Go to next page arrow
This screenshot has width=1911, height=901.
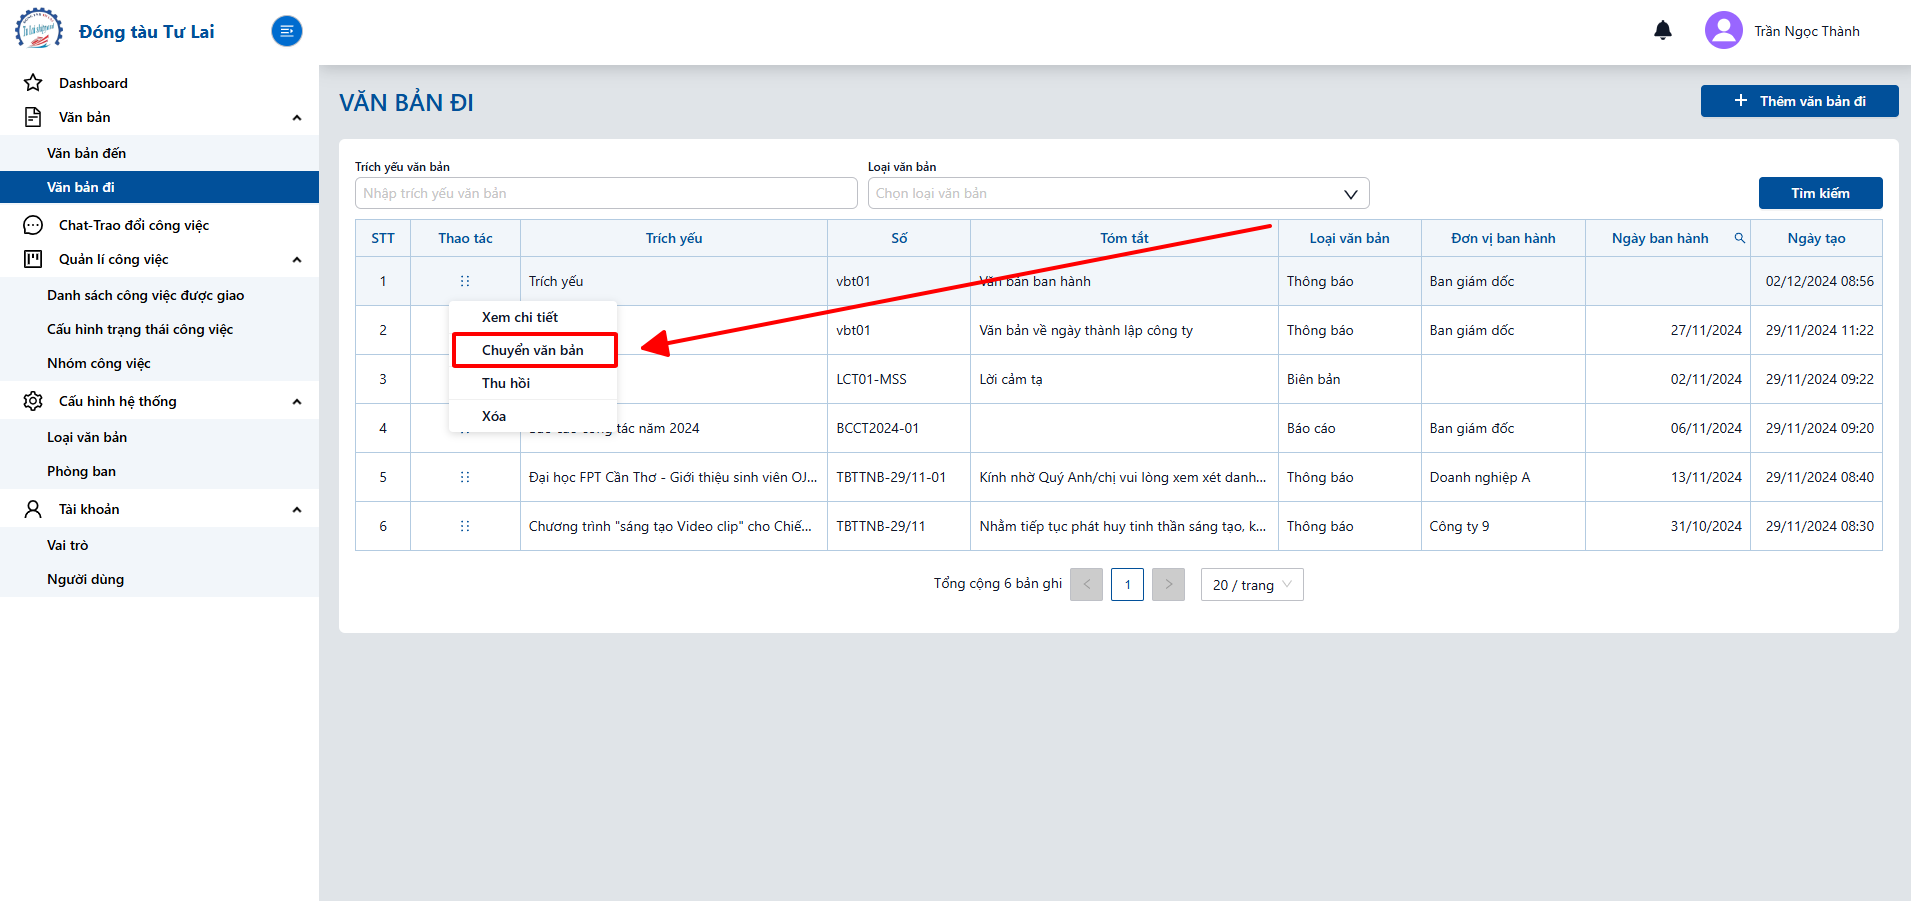point(1168,585)
